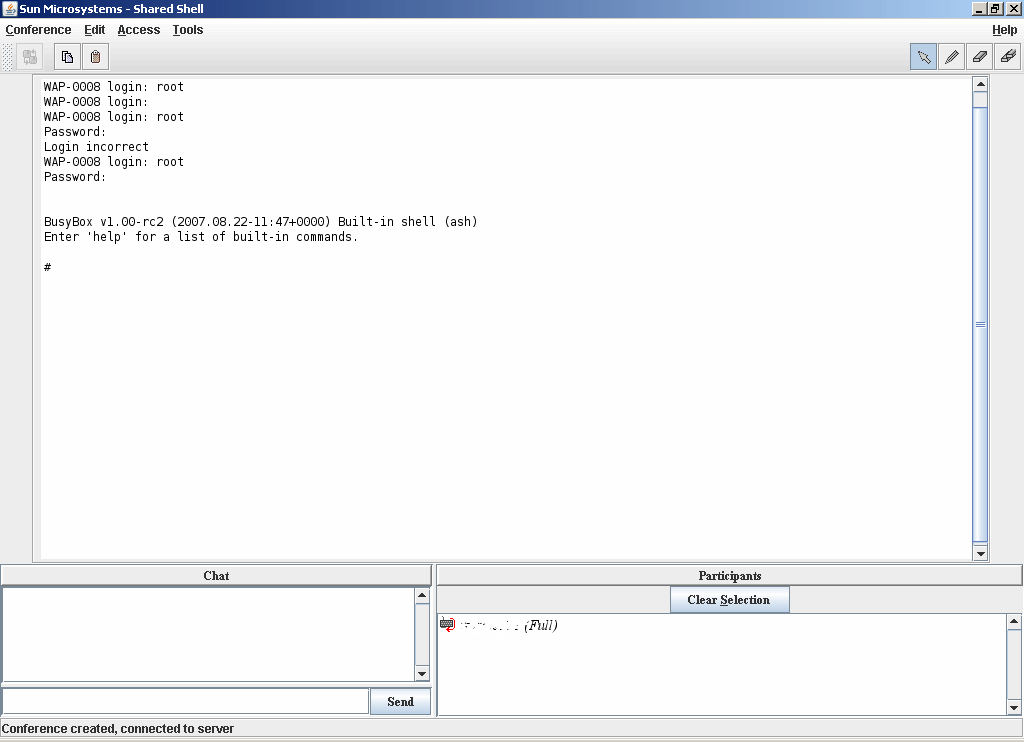Open the Access menu
Viewport: 1024px width, 742px height.
[139, 30]
